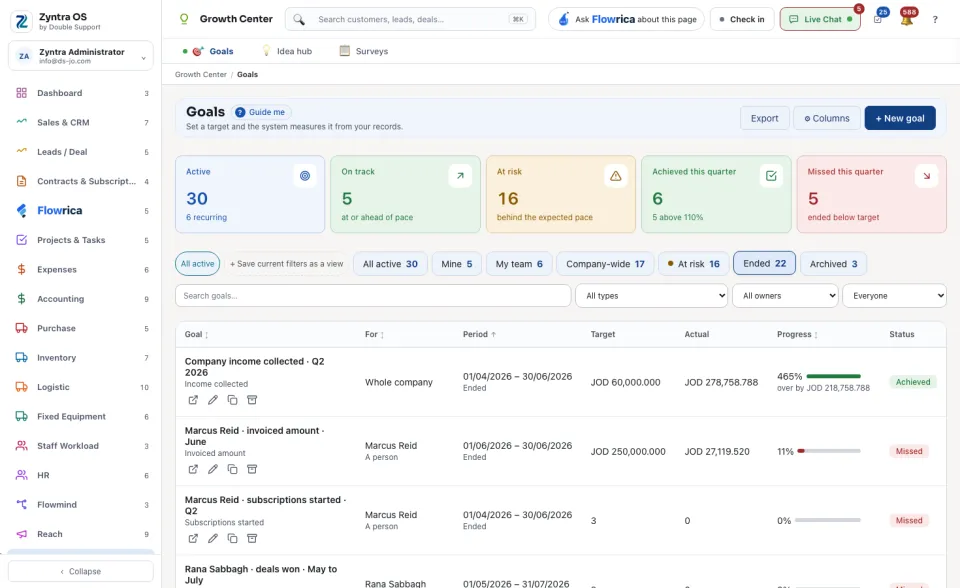The height and width of the screenshot is (588, 960).
Task: Open HR module in sidebar
Action: [81, 475]
